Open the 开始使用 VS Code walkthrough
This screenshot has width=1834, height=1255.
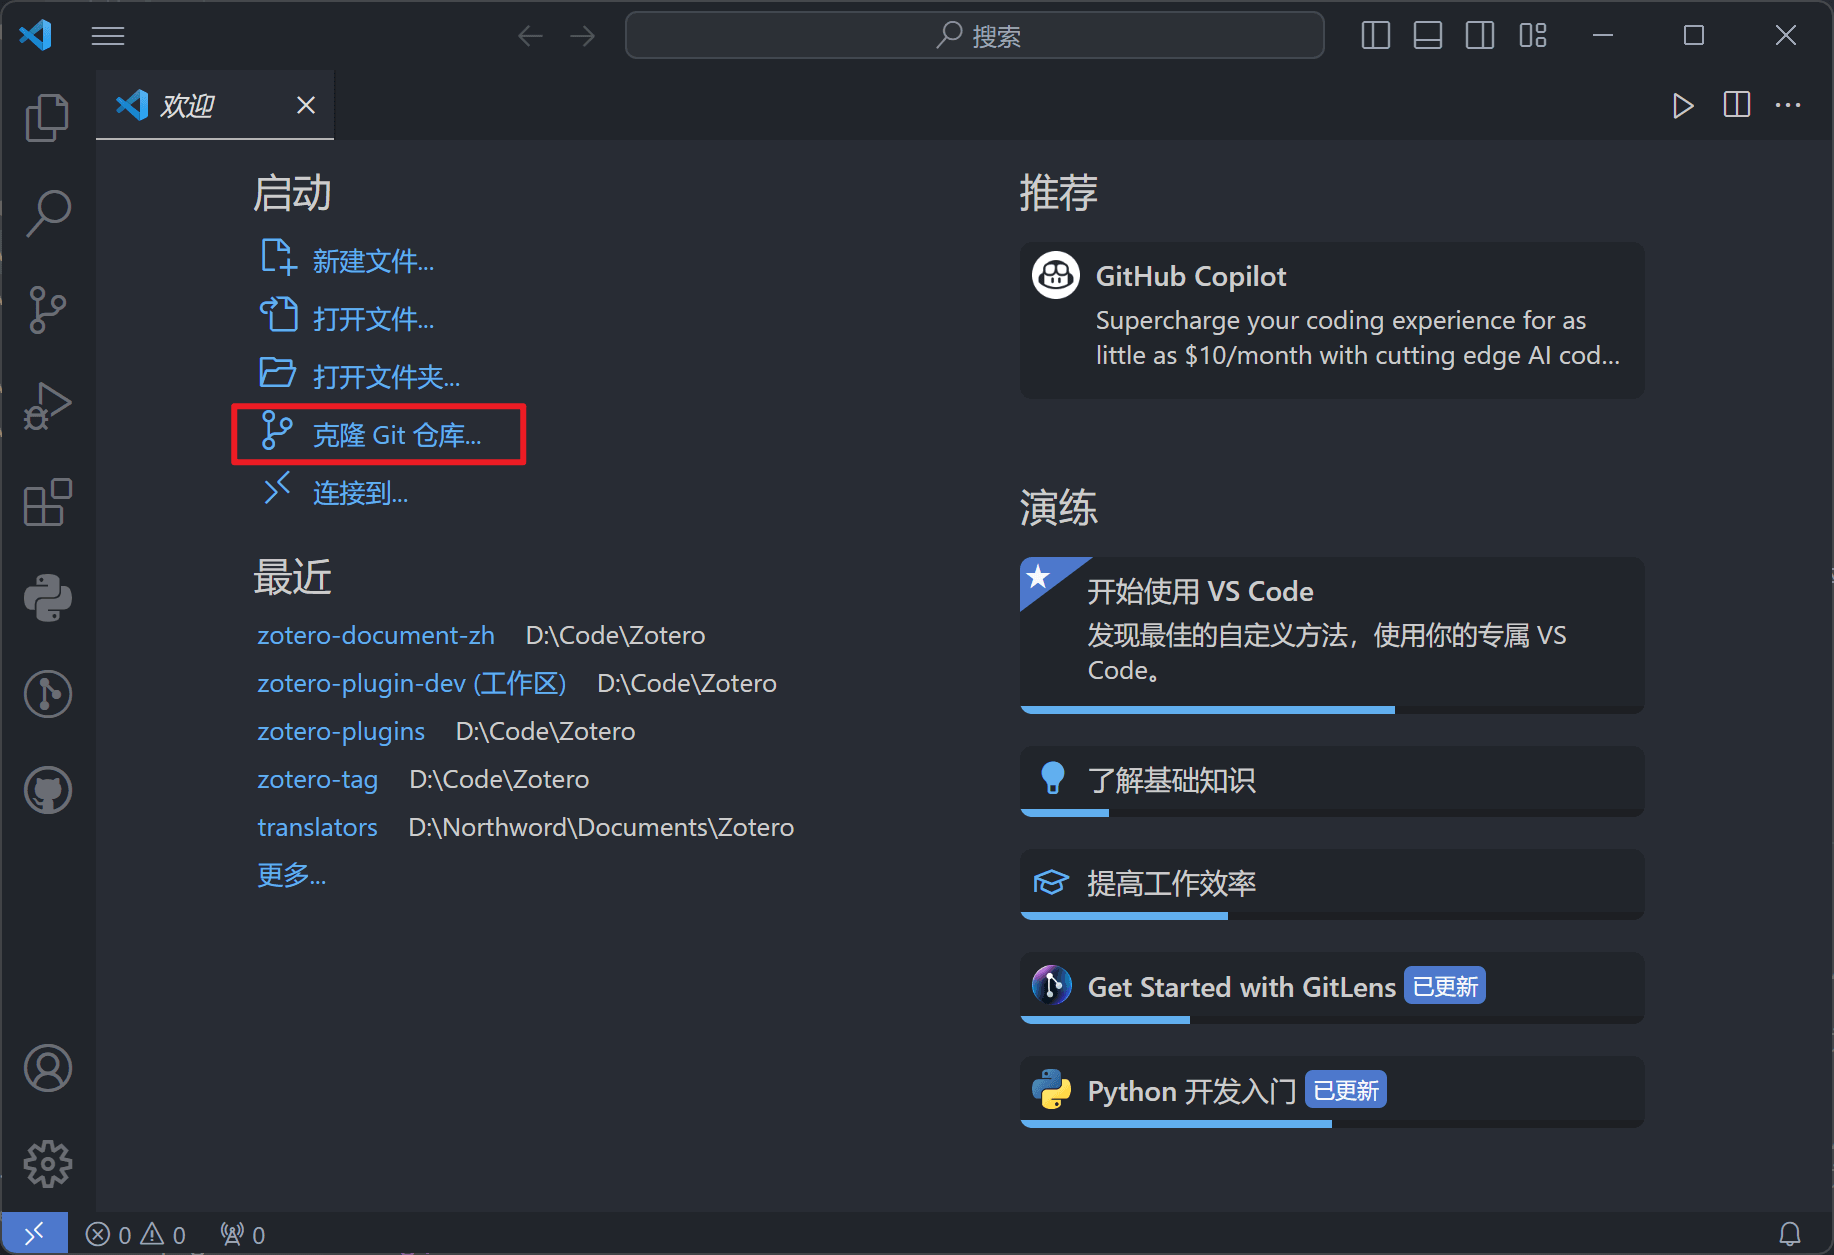tap(1332, 635)
